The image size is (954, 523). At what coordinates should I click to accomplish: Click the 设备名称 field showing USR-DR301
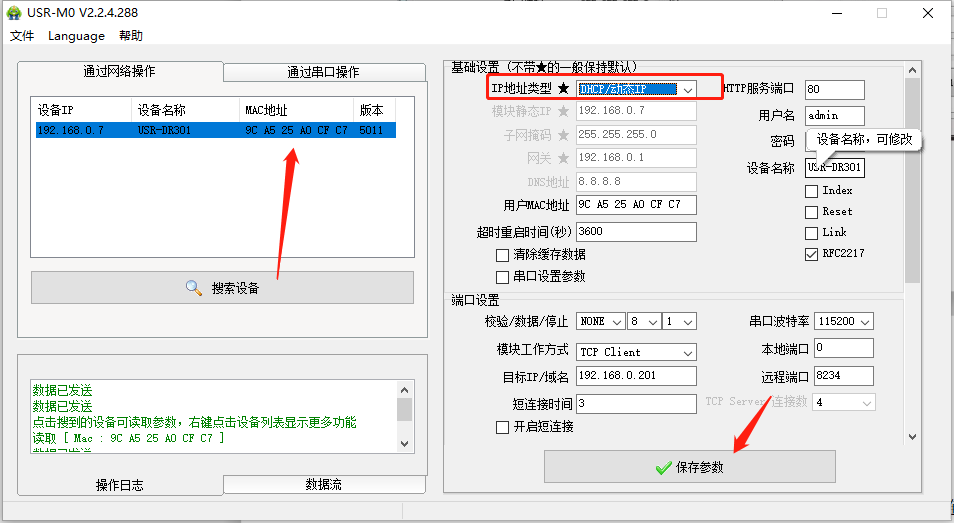(x=835, y=167)
